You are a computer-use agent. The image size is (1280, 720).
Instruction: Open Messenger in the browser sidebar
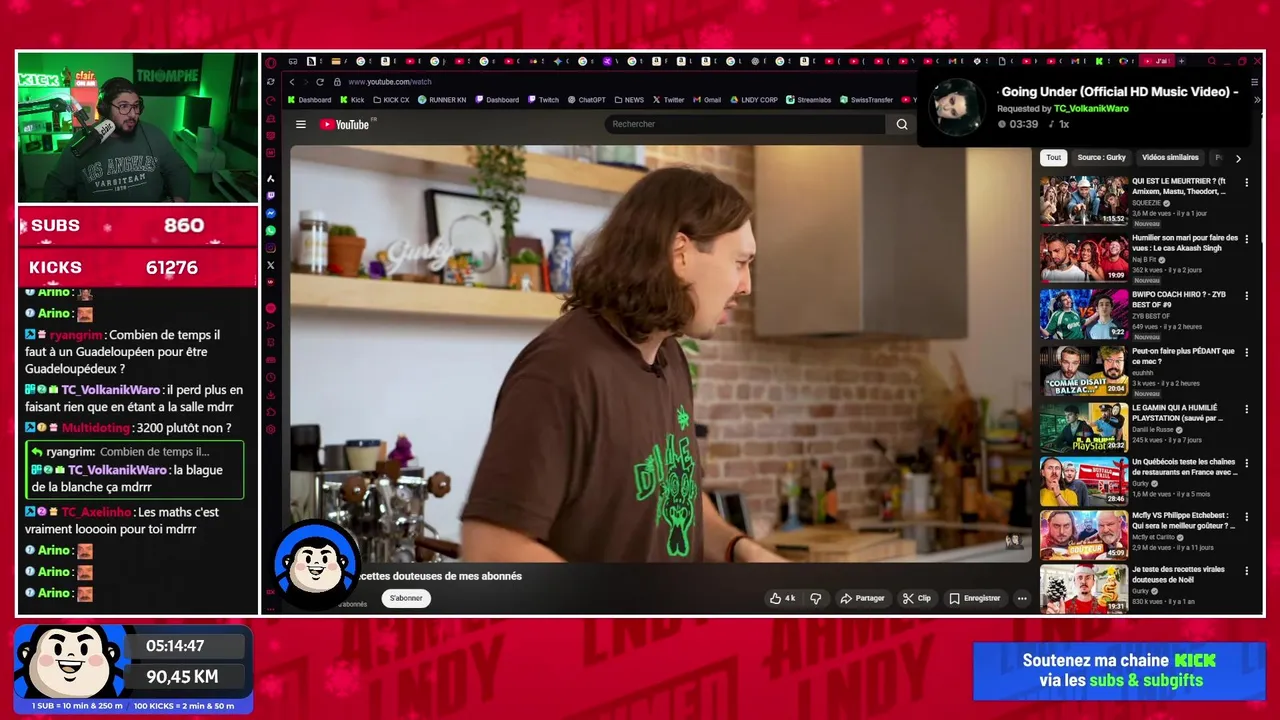(x=271, y=213)
